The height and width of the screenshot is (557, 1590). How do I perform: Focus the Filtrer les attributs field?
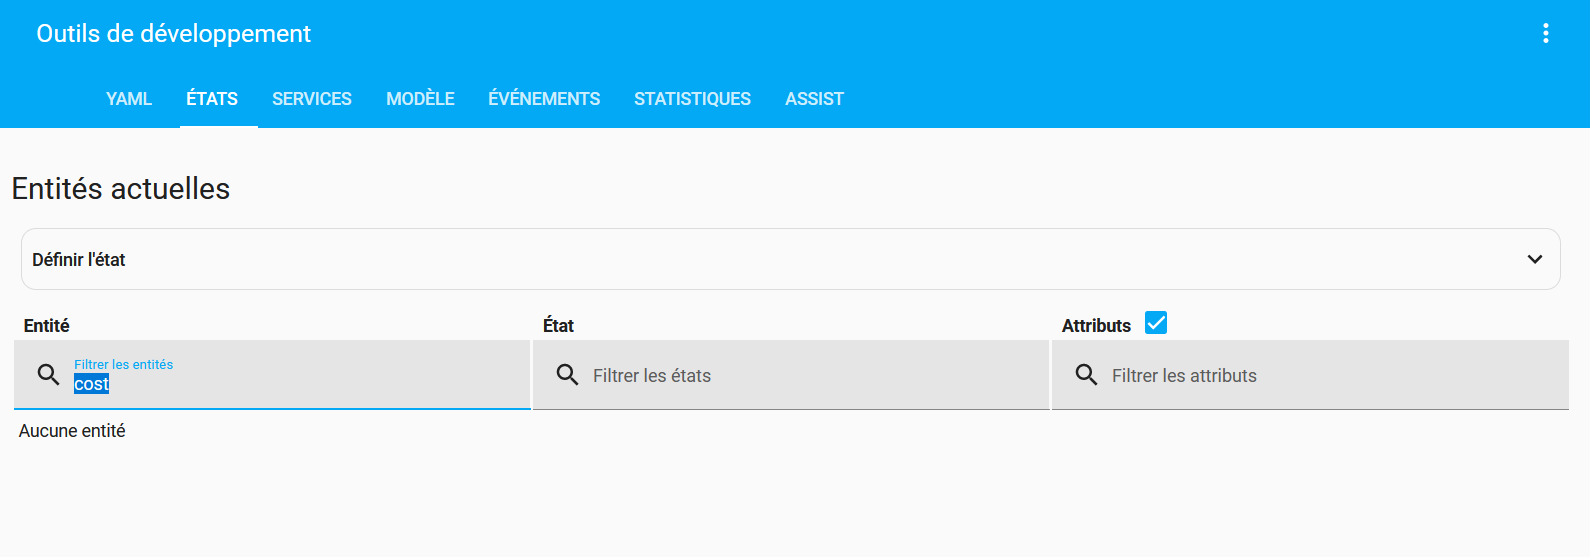1330,376
